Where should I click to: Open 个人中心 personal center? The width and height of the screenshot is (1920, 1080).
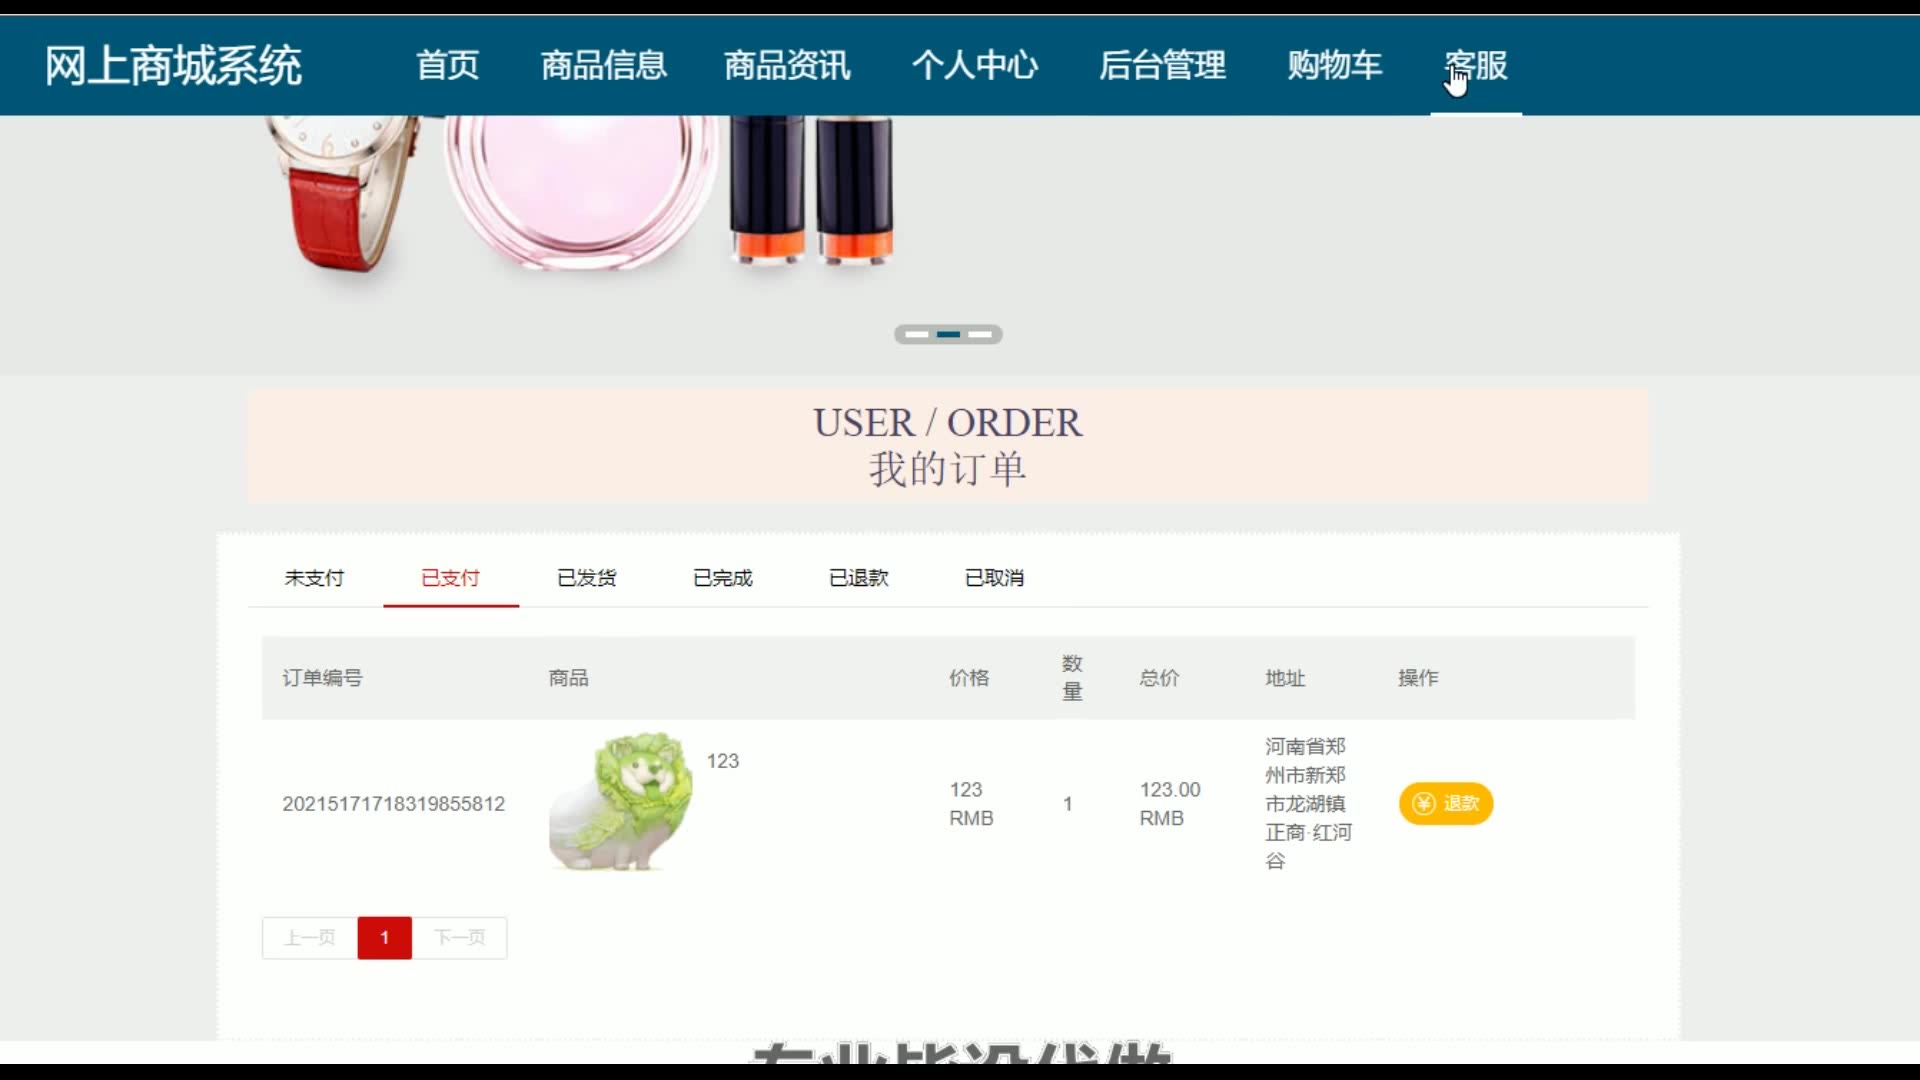click(x=975, y=66)
